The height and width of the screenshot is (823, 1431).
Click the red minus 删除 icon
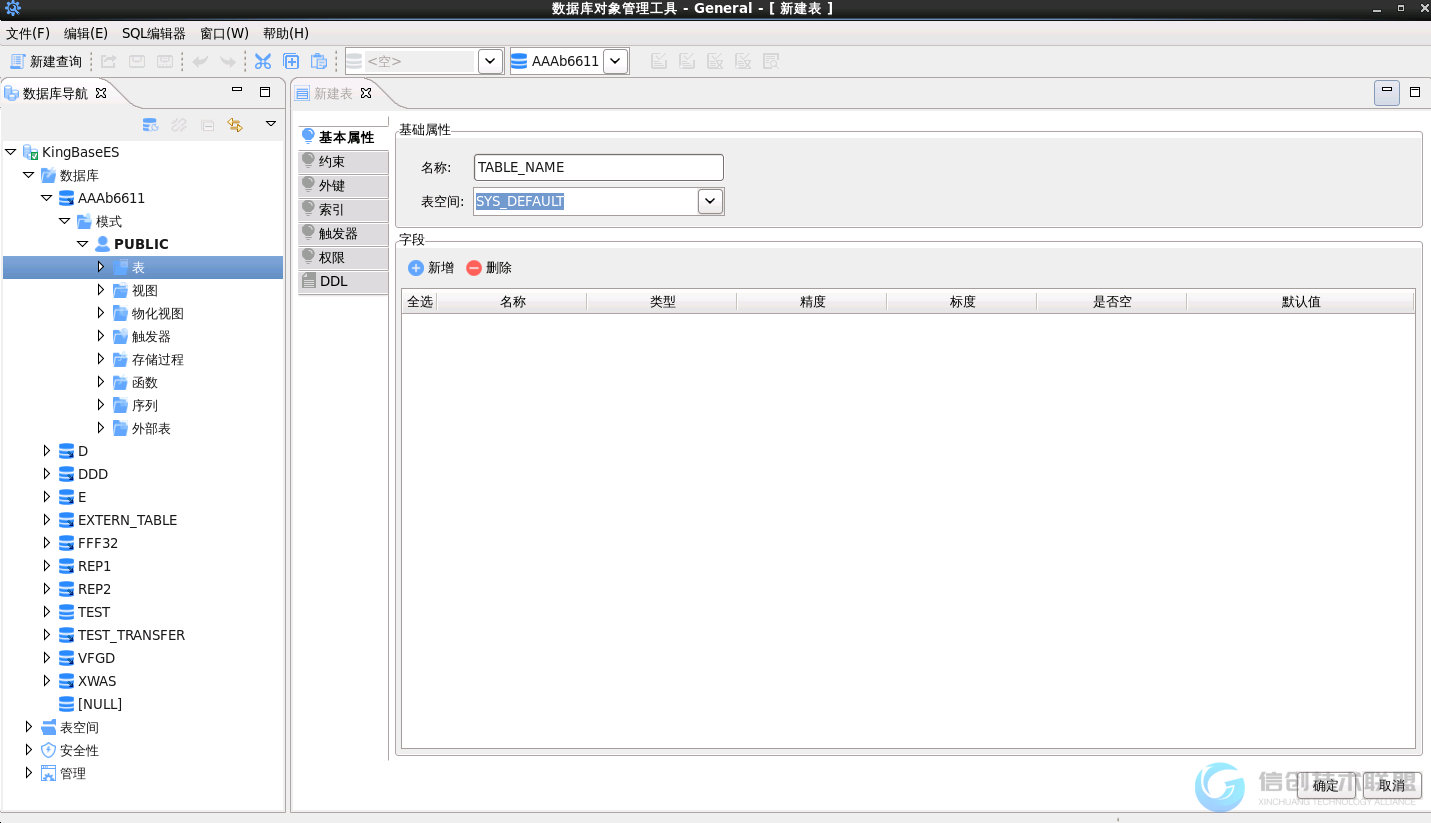(474, 268)
